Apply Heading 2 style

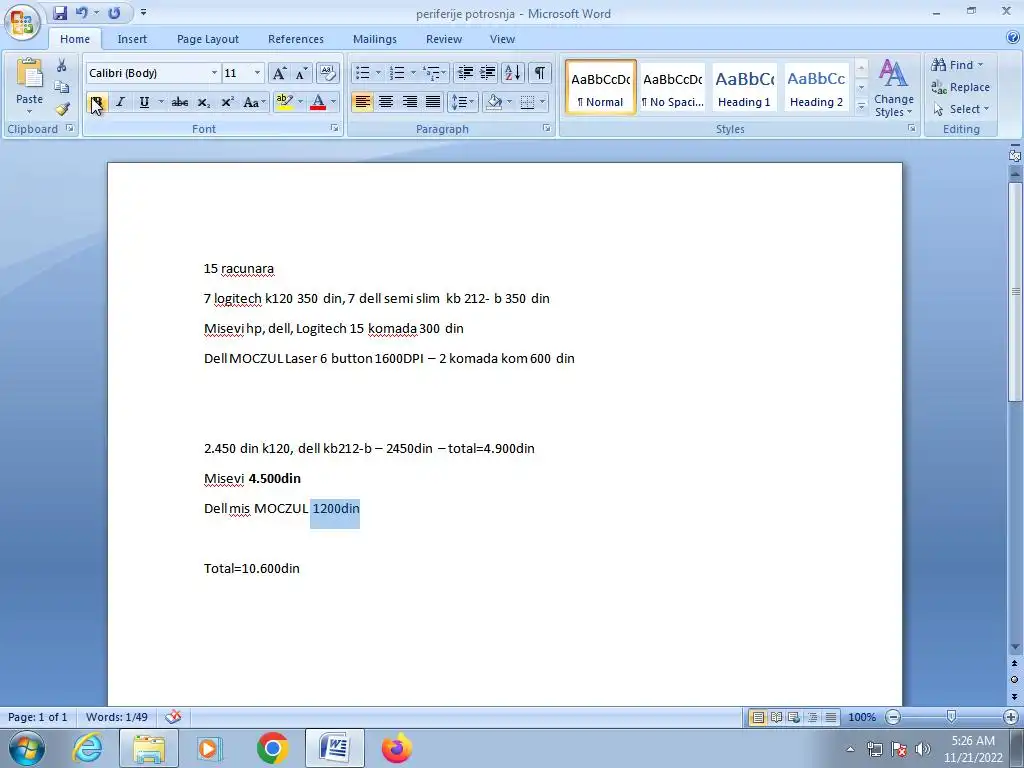pyautogui.click(x=816, y=88)
